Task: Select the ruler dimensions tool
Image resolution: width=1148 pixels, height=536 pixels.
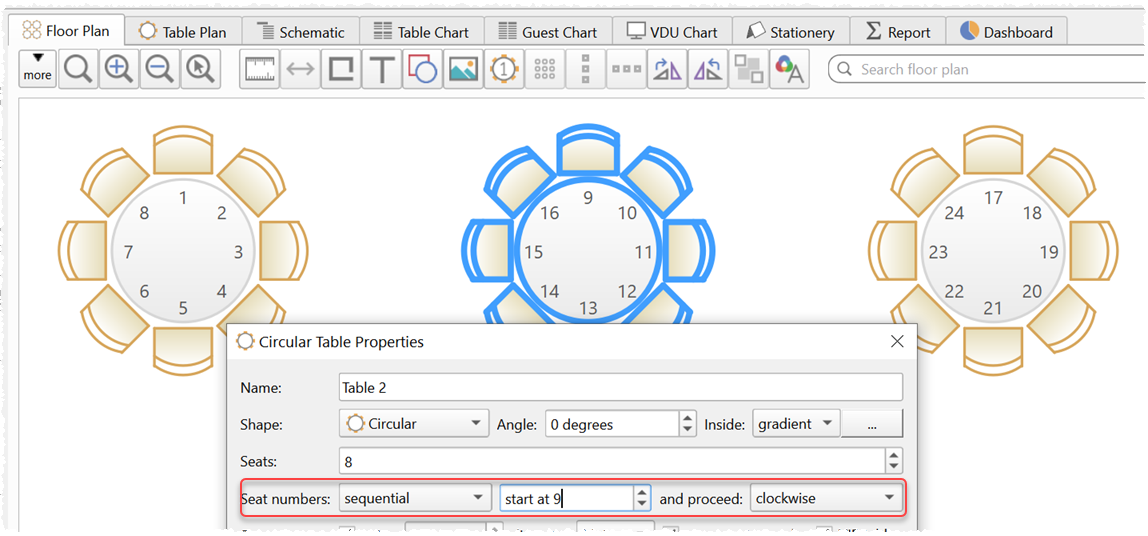Action: coord(259,70)
